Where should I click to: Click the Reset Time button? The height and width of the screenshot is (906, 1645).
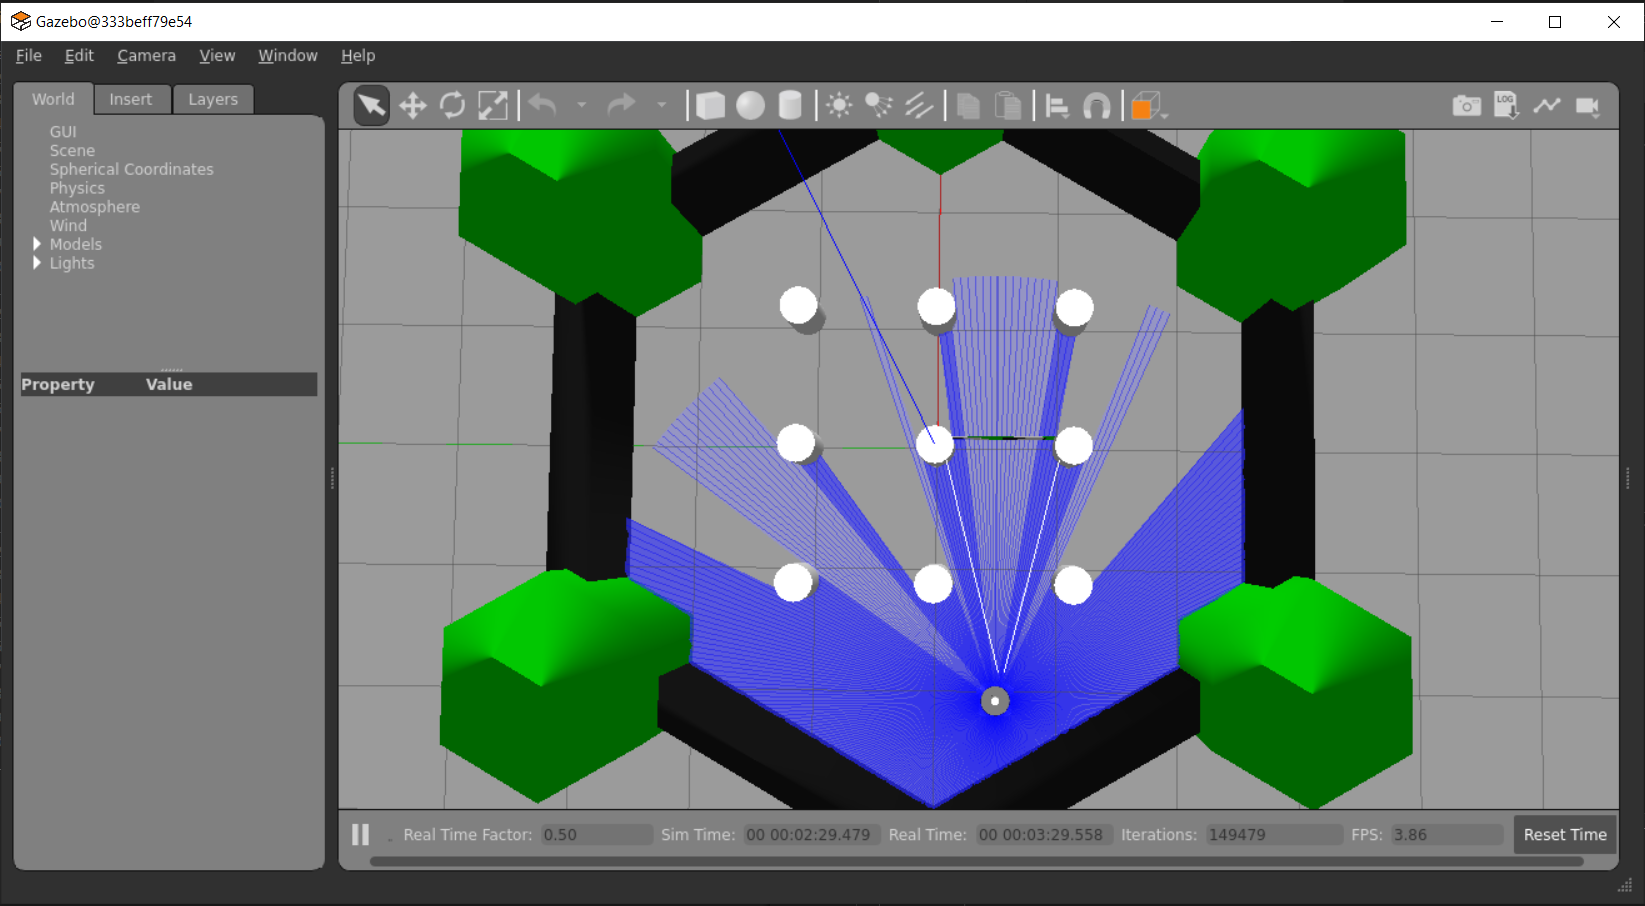tap(1565, 834)
